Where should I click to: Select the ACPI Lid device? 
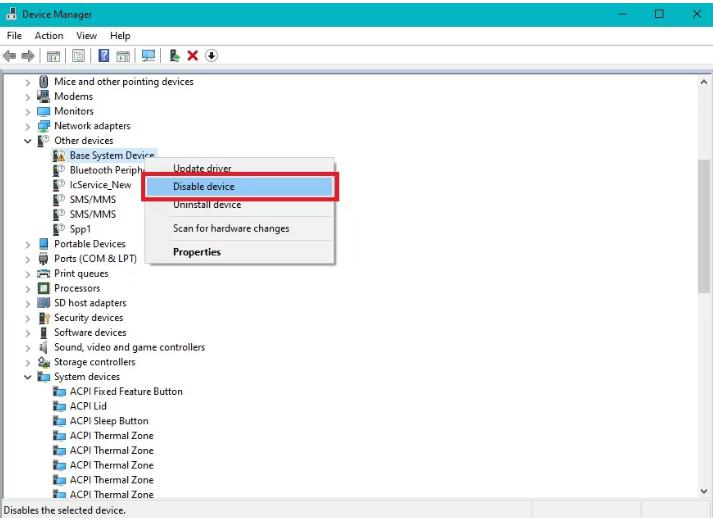point(88,406)
